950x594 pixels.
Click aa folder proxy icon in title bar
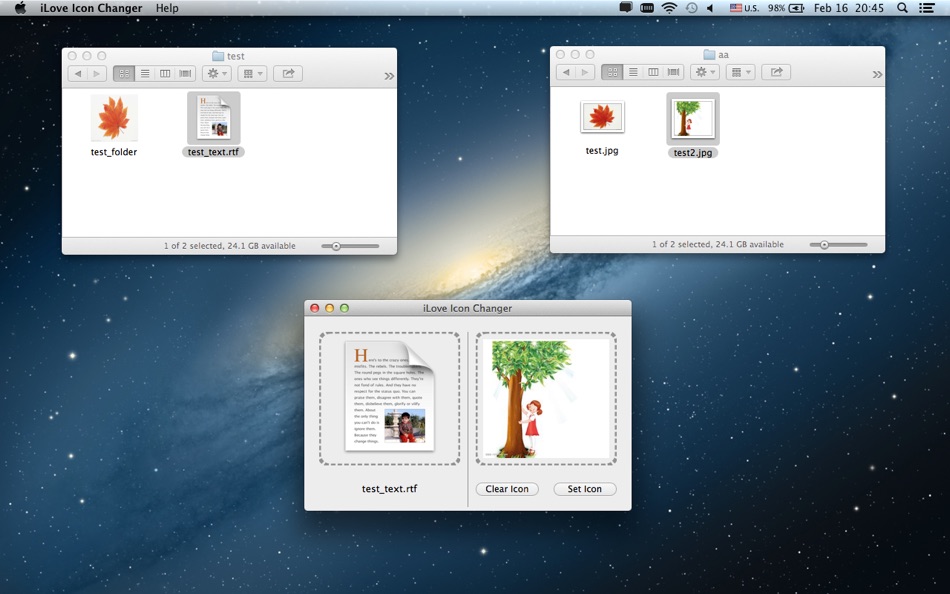pyautogui.click(x=709, y=55)
